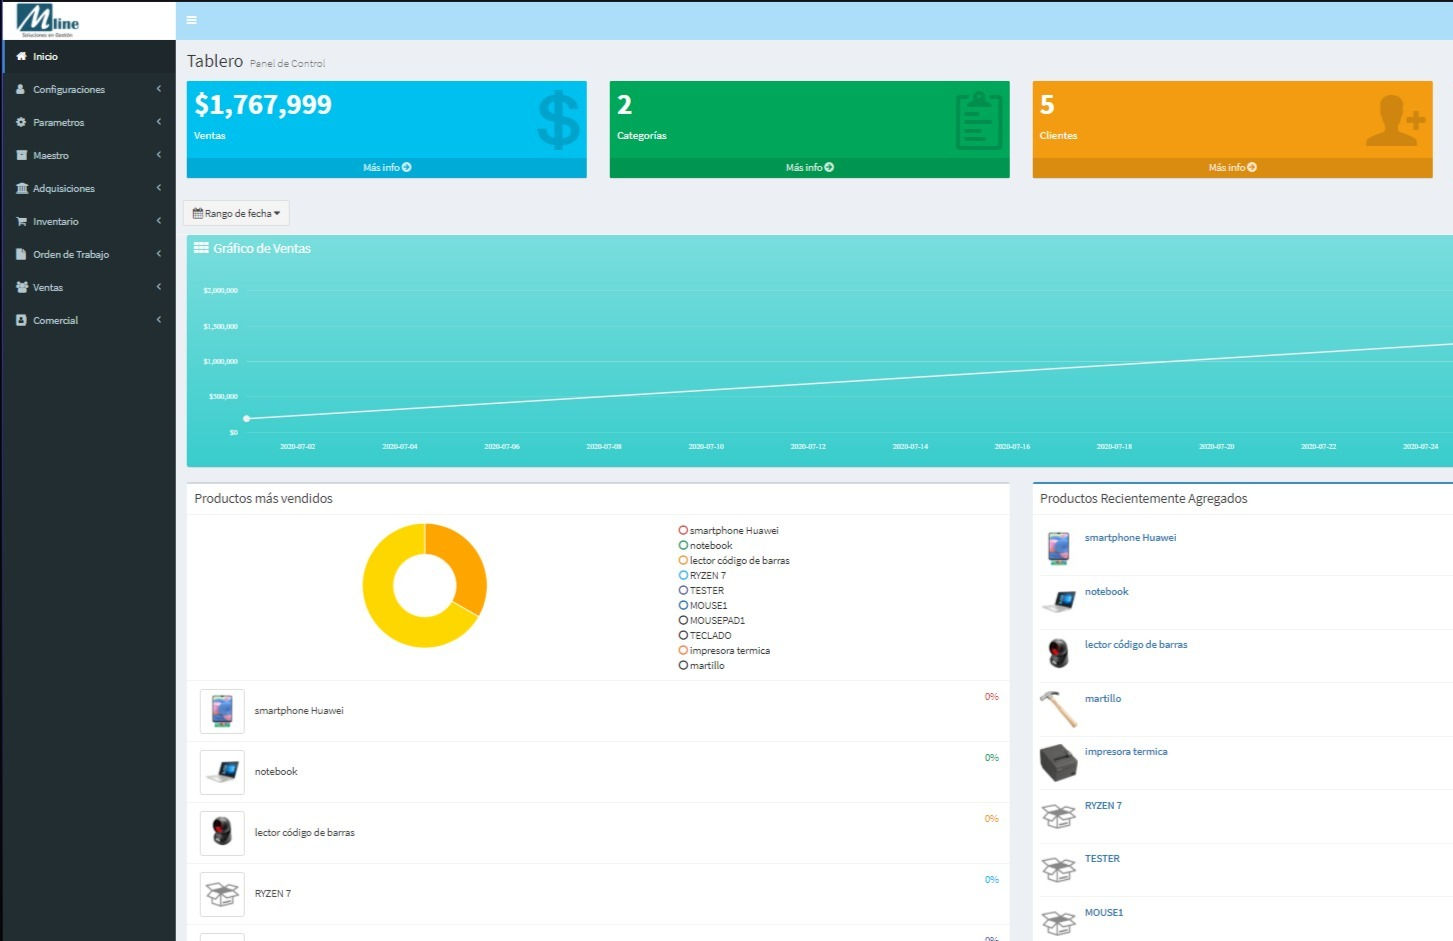The image size is (1453, 941).
Task: Click Más info on the Ventas box
Action: (x=387, y=167)
